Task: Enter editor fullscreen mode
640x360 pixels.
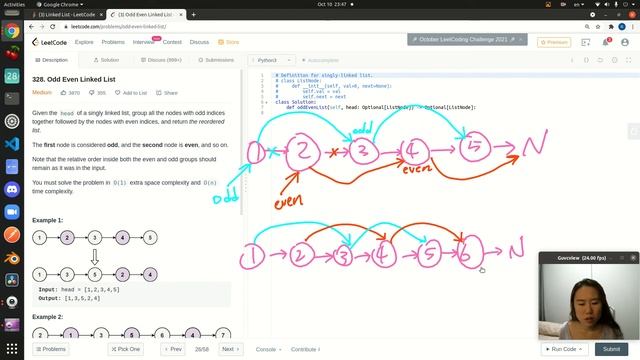Action: click(629, 60)
